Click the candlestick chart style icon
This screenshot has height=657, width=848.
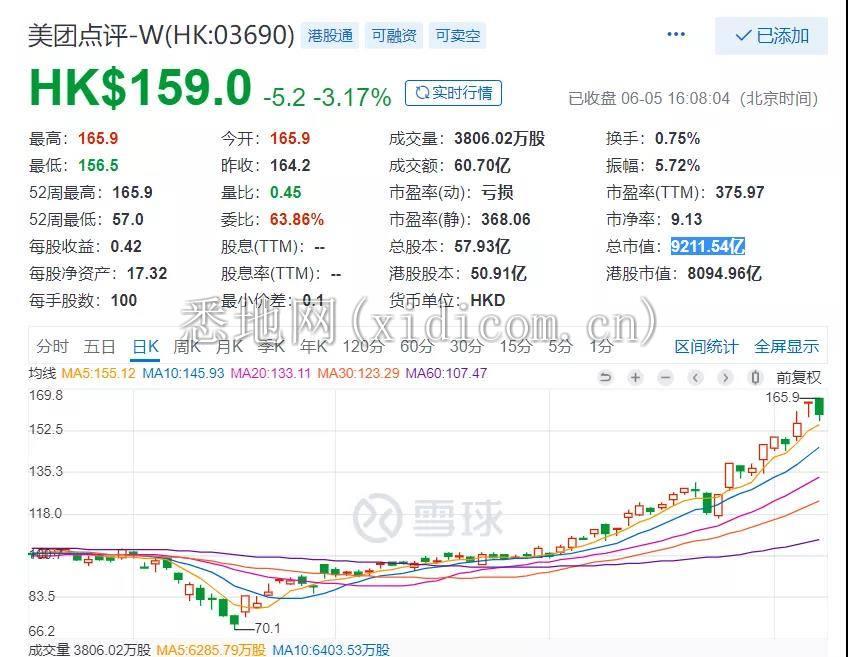(x=756, y=377)
